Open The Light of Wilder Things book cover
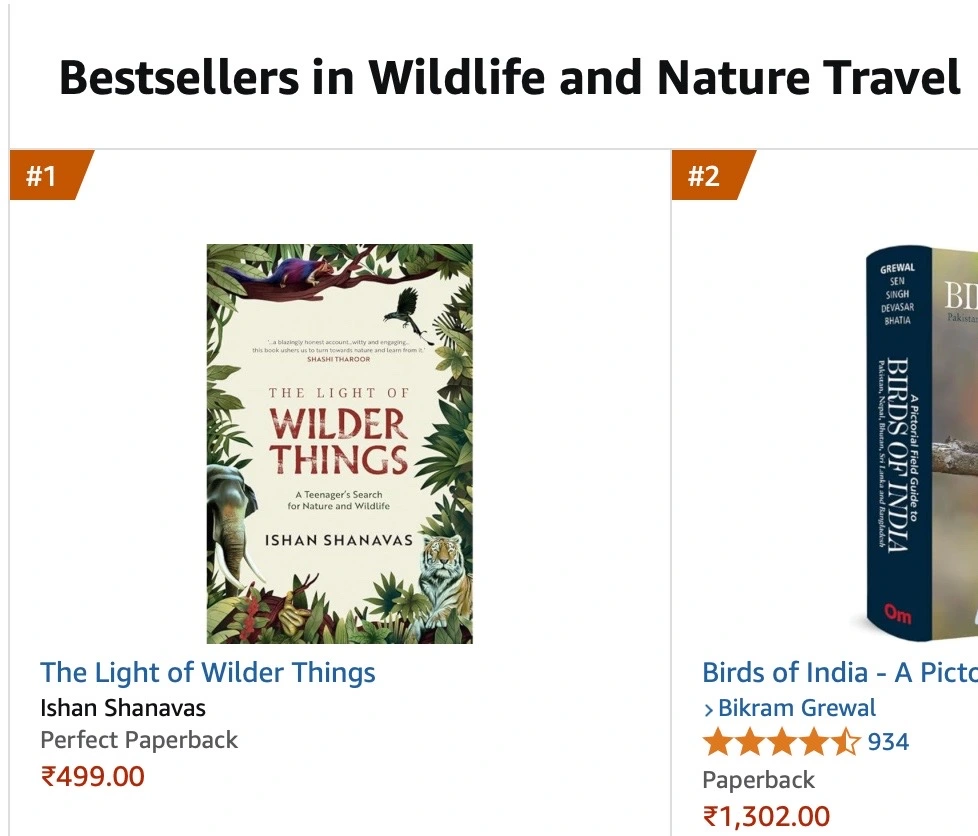 coord(340,444)
